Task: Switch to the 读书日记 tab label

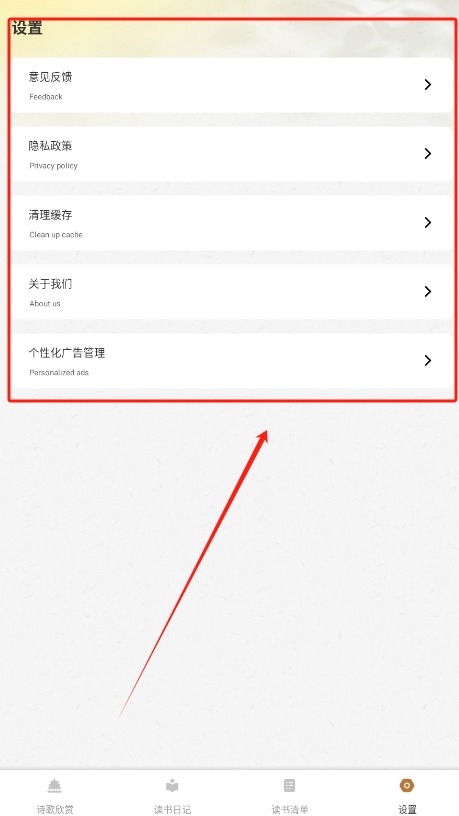Action: point(172,809)
